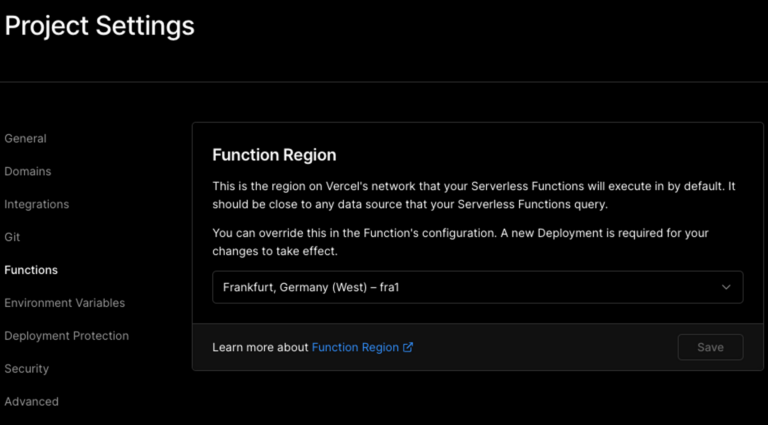Open Deployment Protection settings

pyautogui.click(x=67, y=336)
